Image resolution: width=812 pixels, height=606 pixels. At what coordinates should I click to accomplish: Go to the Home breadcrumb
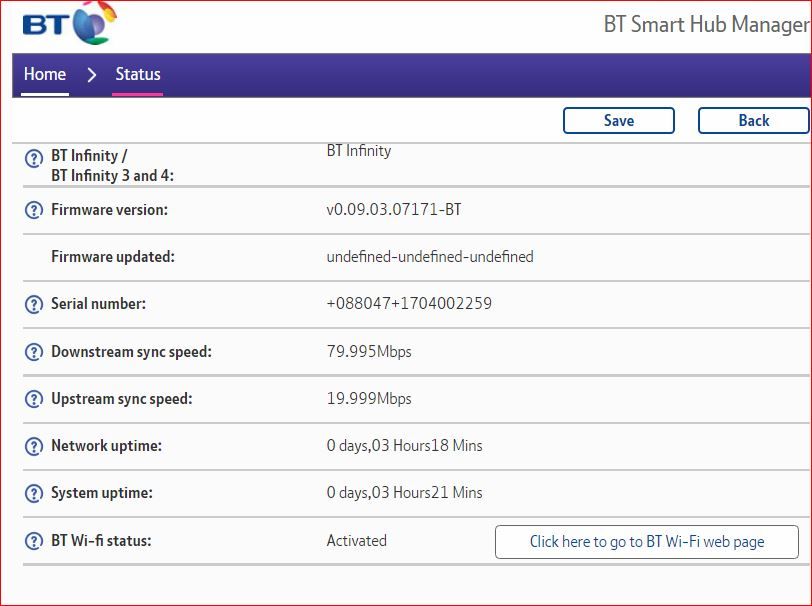click(45, 74)
